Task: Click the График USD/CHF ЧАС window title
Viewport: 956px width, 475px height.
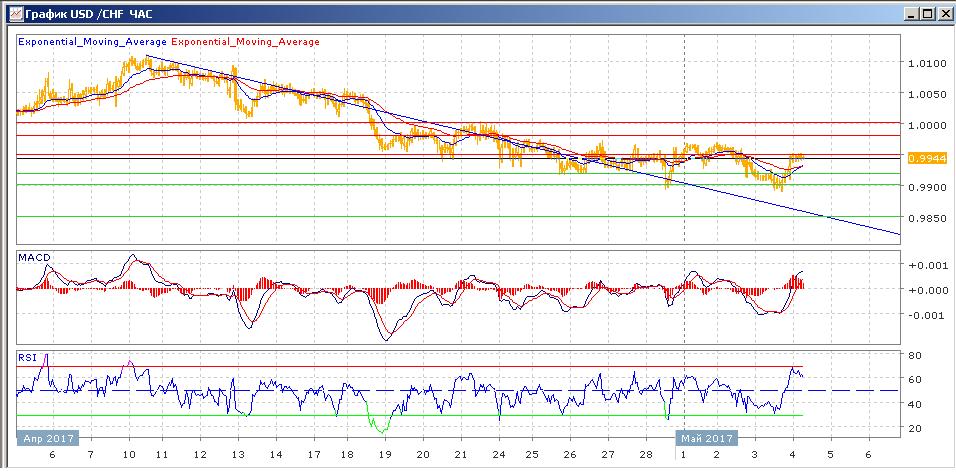Action: [81, 14]
